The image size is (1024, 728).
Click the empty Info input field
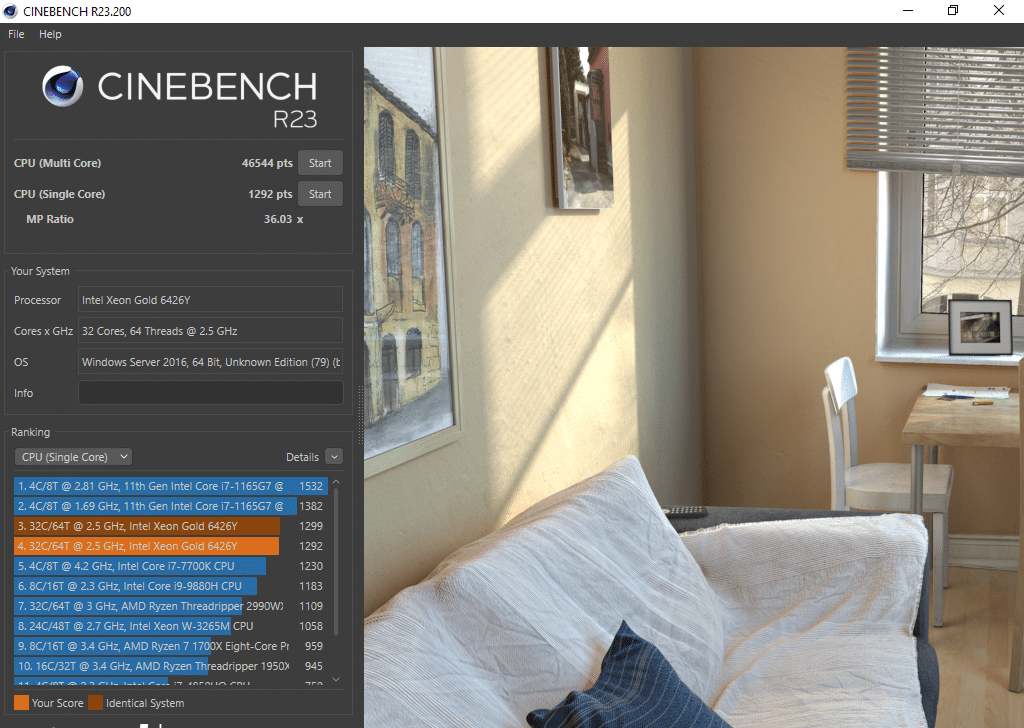coord(210,393)
